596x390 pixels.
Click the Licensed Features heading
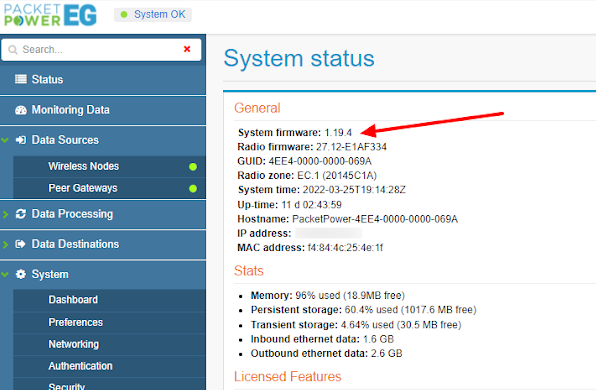point(288,377)
